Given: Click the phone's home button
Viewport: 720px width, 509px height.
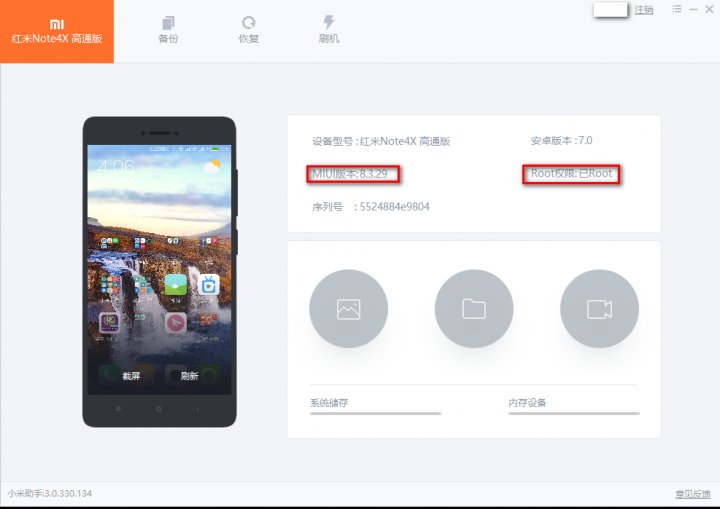Looking at the screenshot, I should pos(158,409).
